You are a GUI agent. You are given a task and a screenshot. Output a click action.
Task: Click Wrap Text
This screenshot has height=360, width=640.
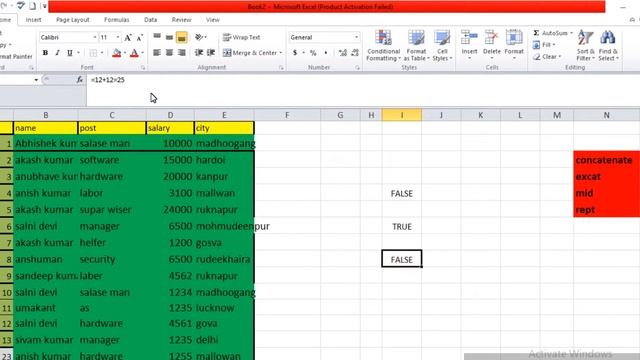[x=242, y=37]
